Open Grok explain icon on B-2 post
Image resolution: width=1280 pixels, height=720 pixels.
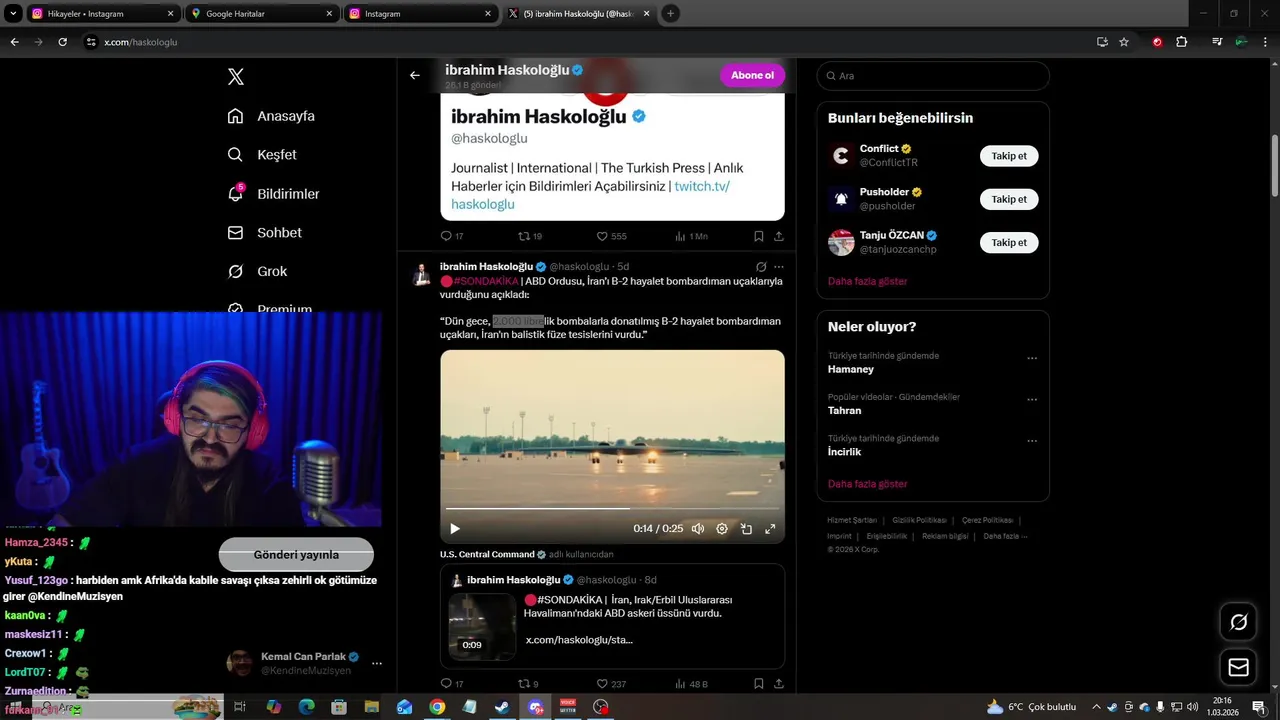(761, 267)
